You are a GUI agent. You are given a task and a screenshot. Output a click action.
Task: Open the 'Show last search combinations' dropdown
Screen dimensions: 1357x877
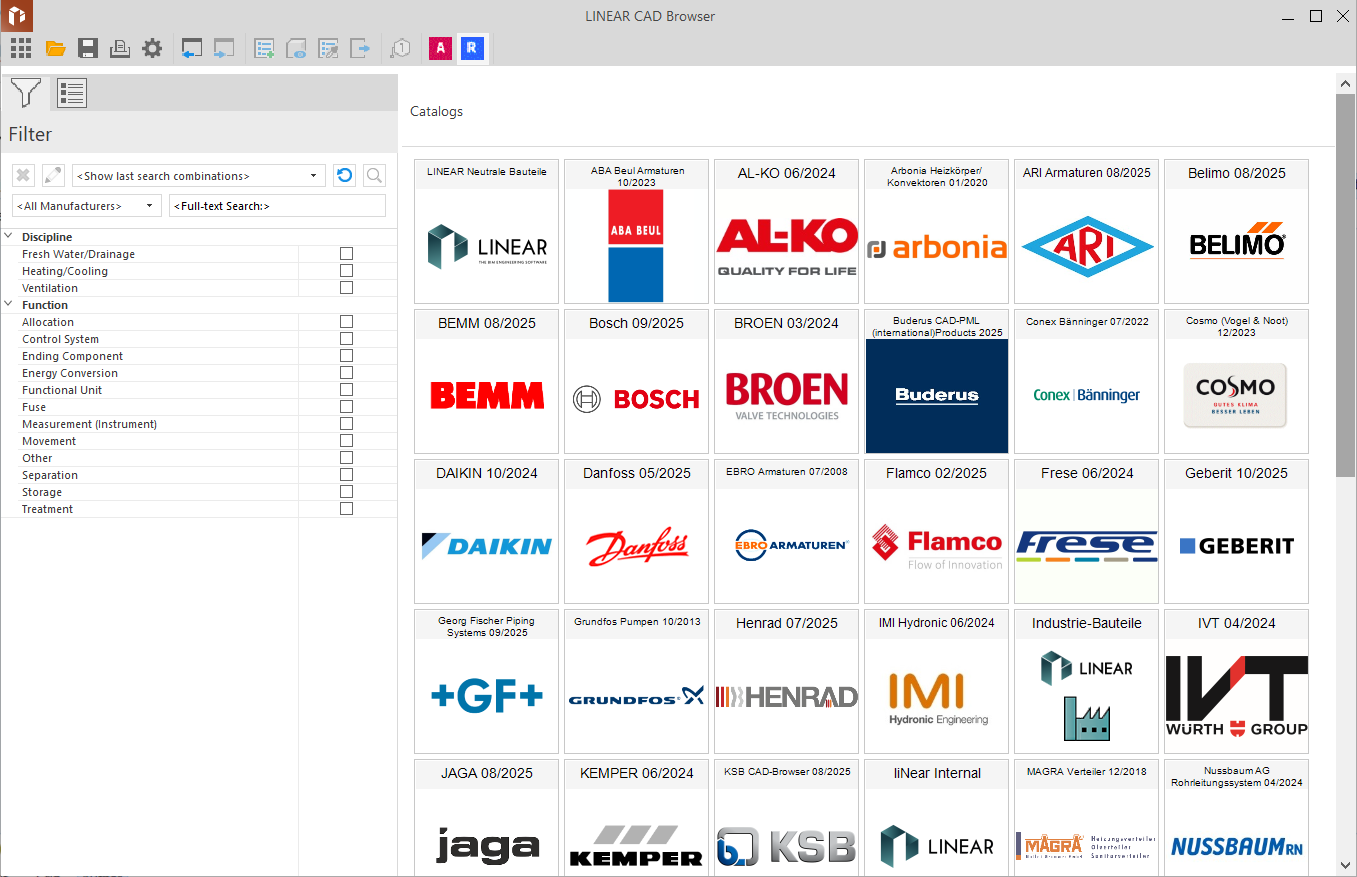[x=199, y=176]
